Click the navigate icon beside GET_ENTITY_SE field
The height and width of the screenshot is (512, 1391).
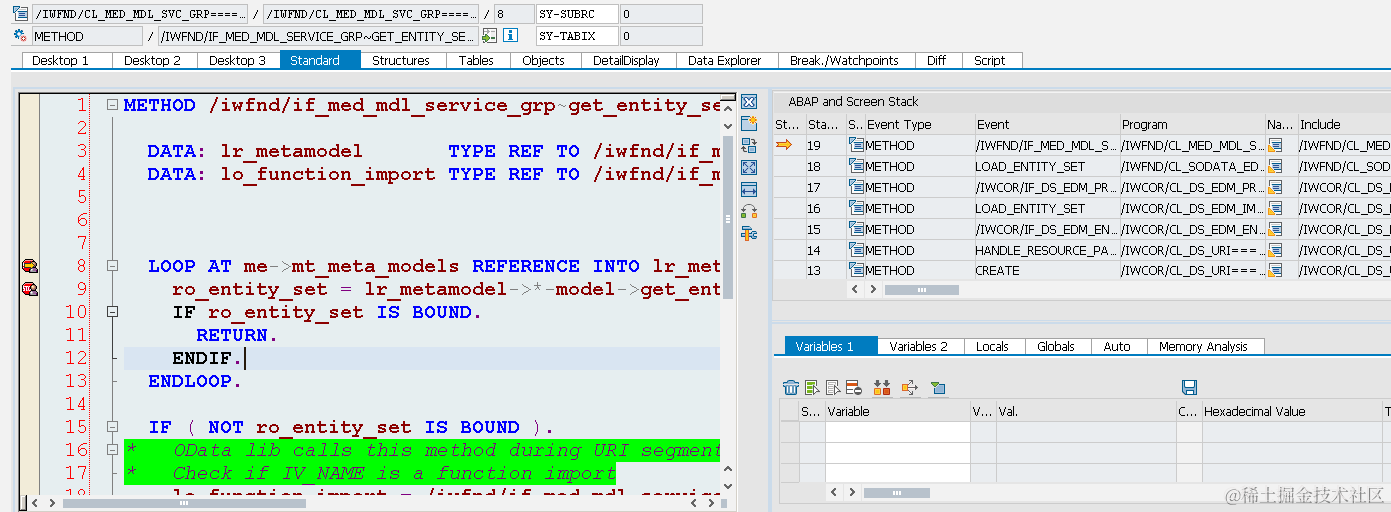489,35
